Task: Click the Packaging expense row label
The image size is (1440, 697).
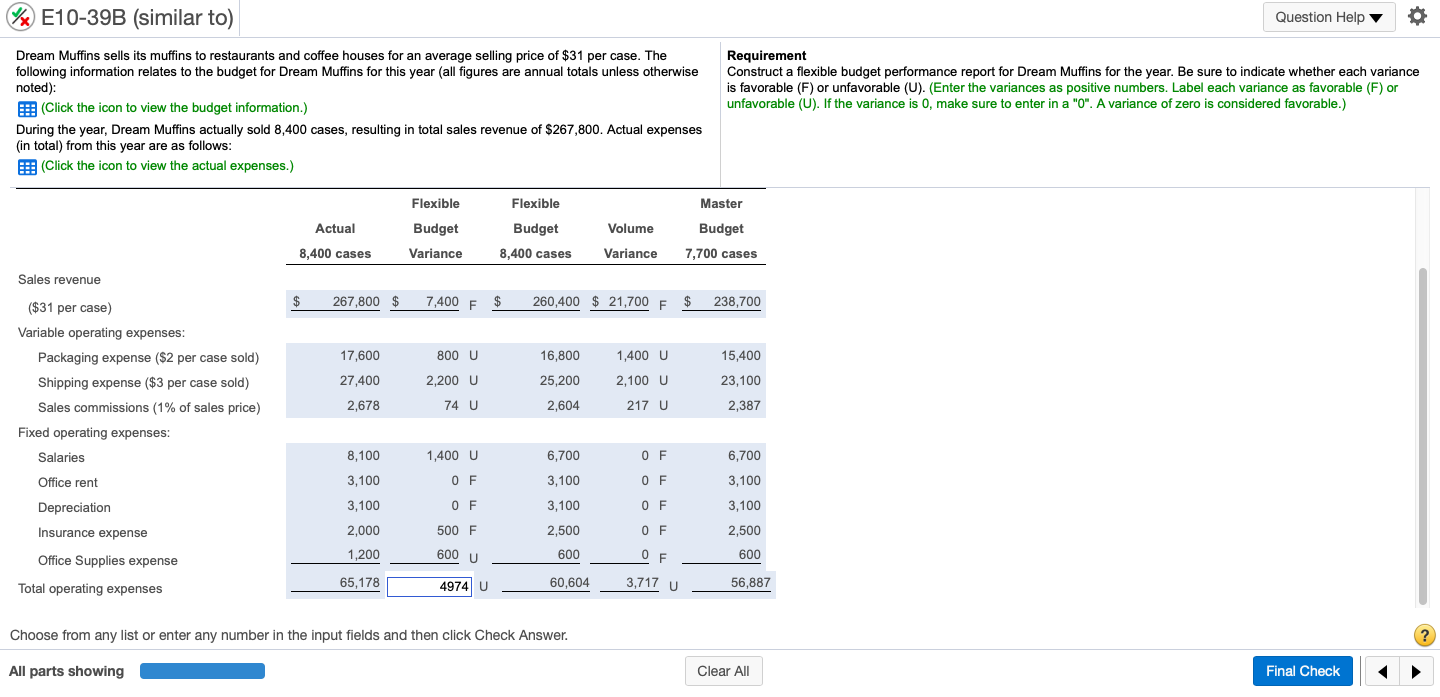Action: click(149, 358)
